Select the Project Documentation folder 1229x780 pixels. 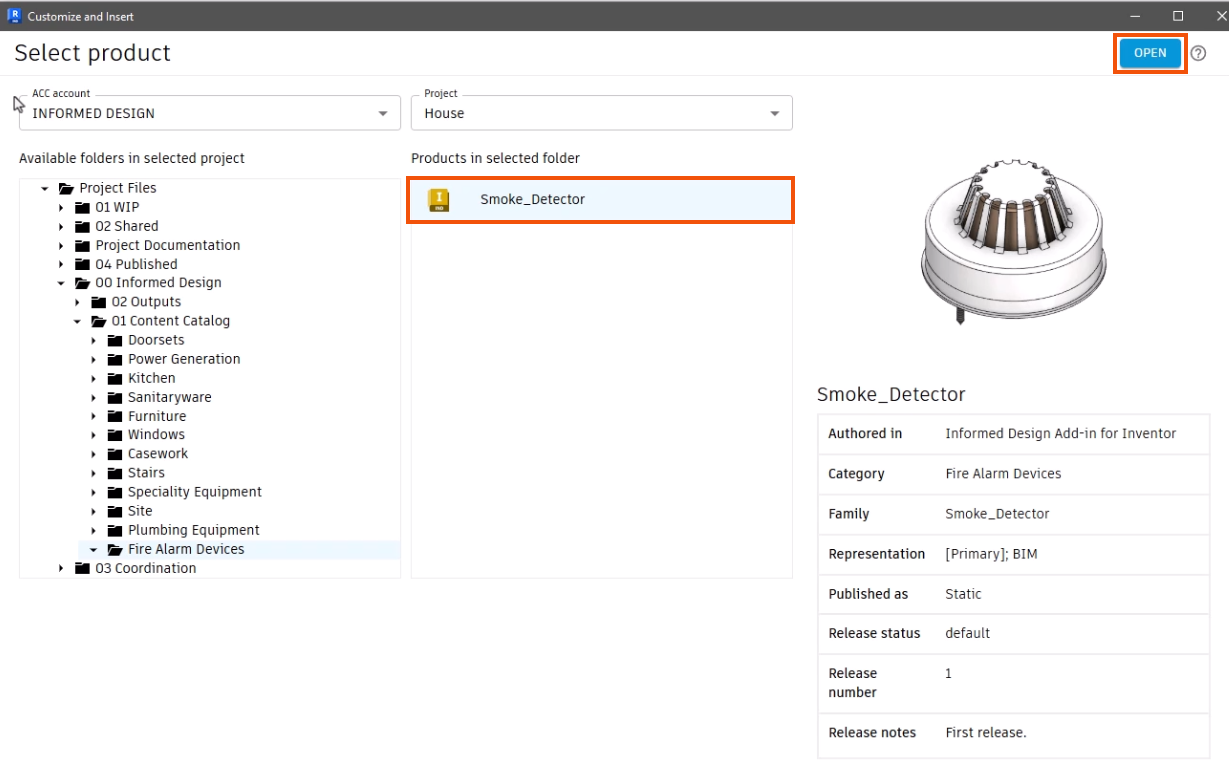point(167,245)
